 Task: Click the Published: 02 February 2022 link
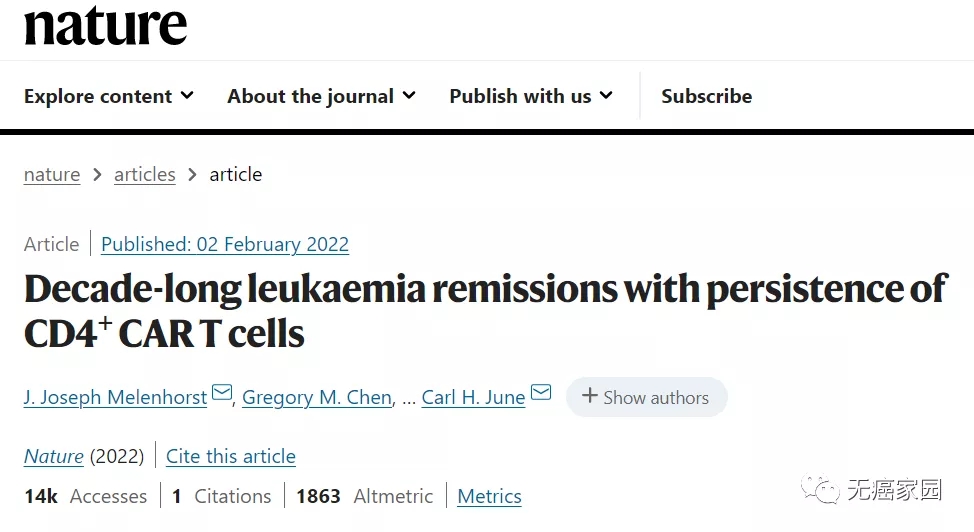click(x=225, y=244)
